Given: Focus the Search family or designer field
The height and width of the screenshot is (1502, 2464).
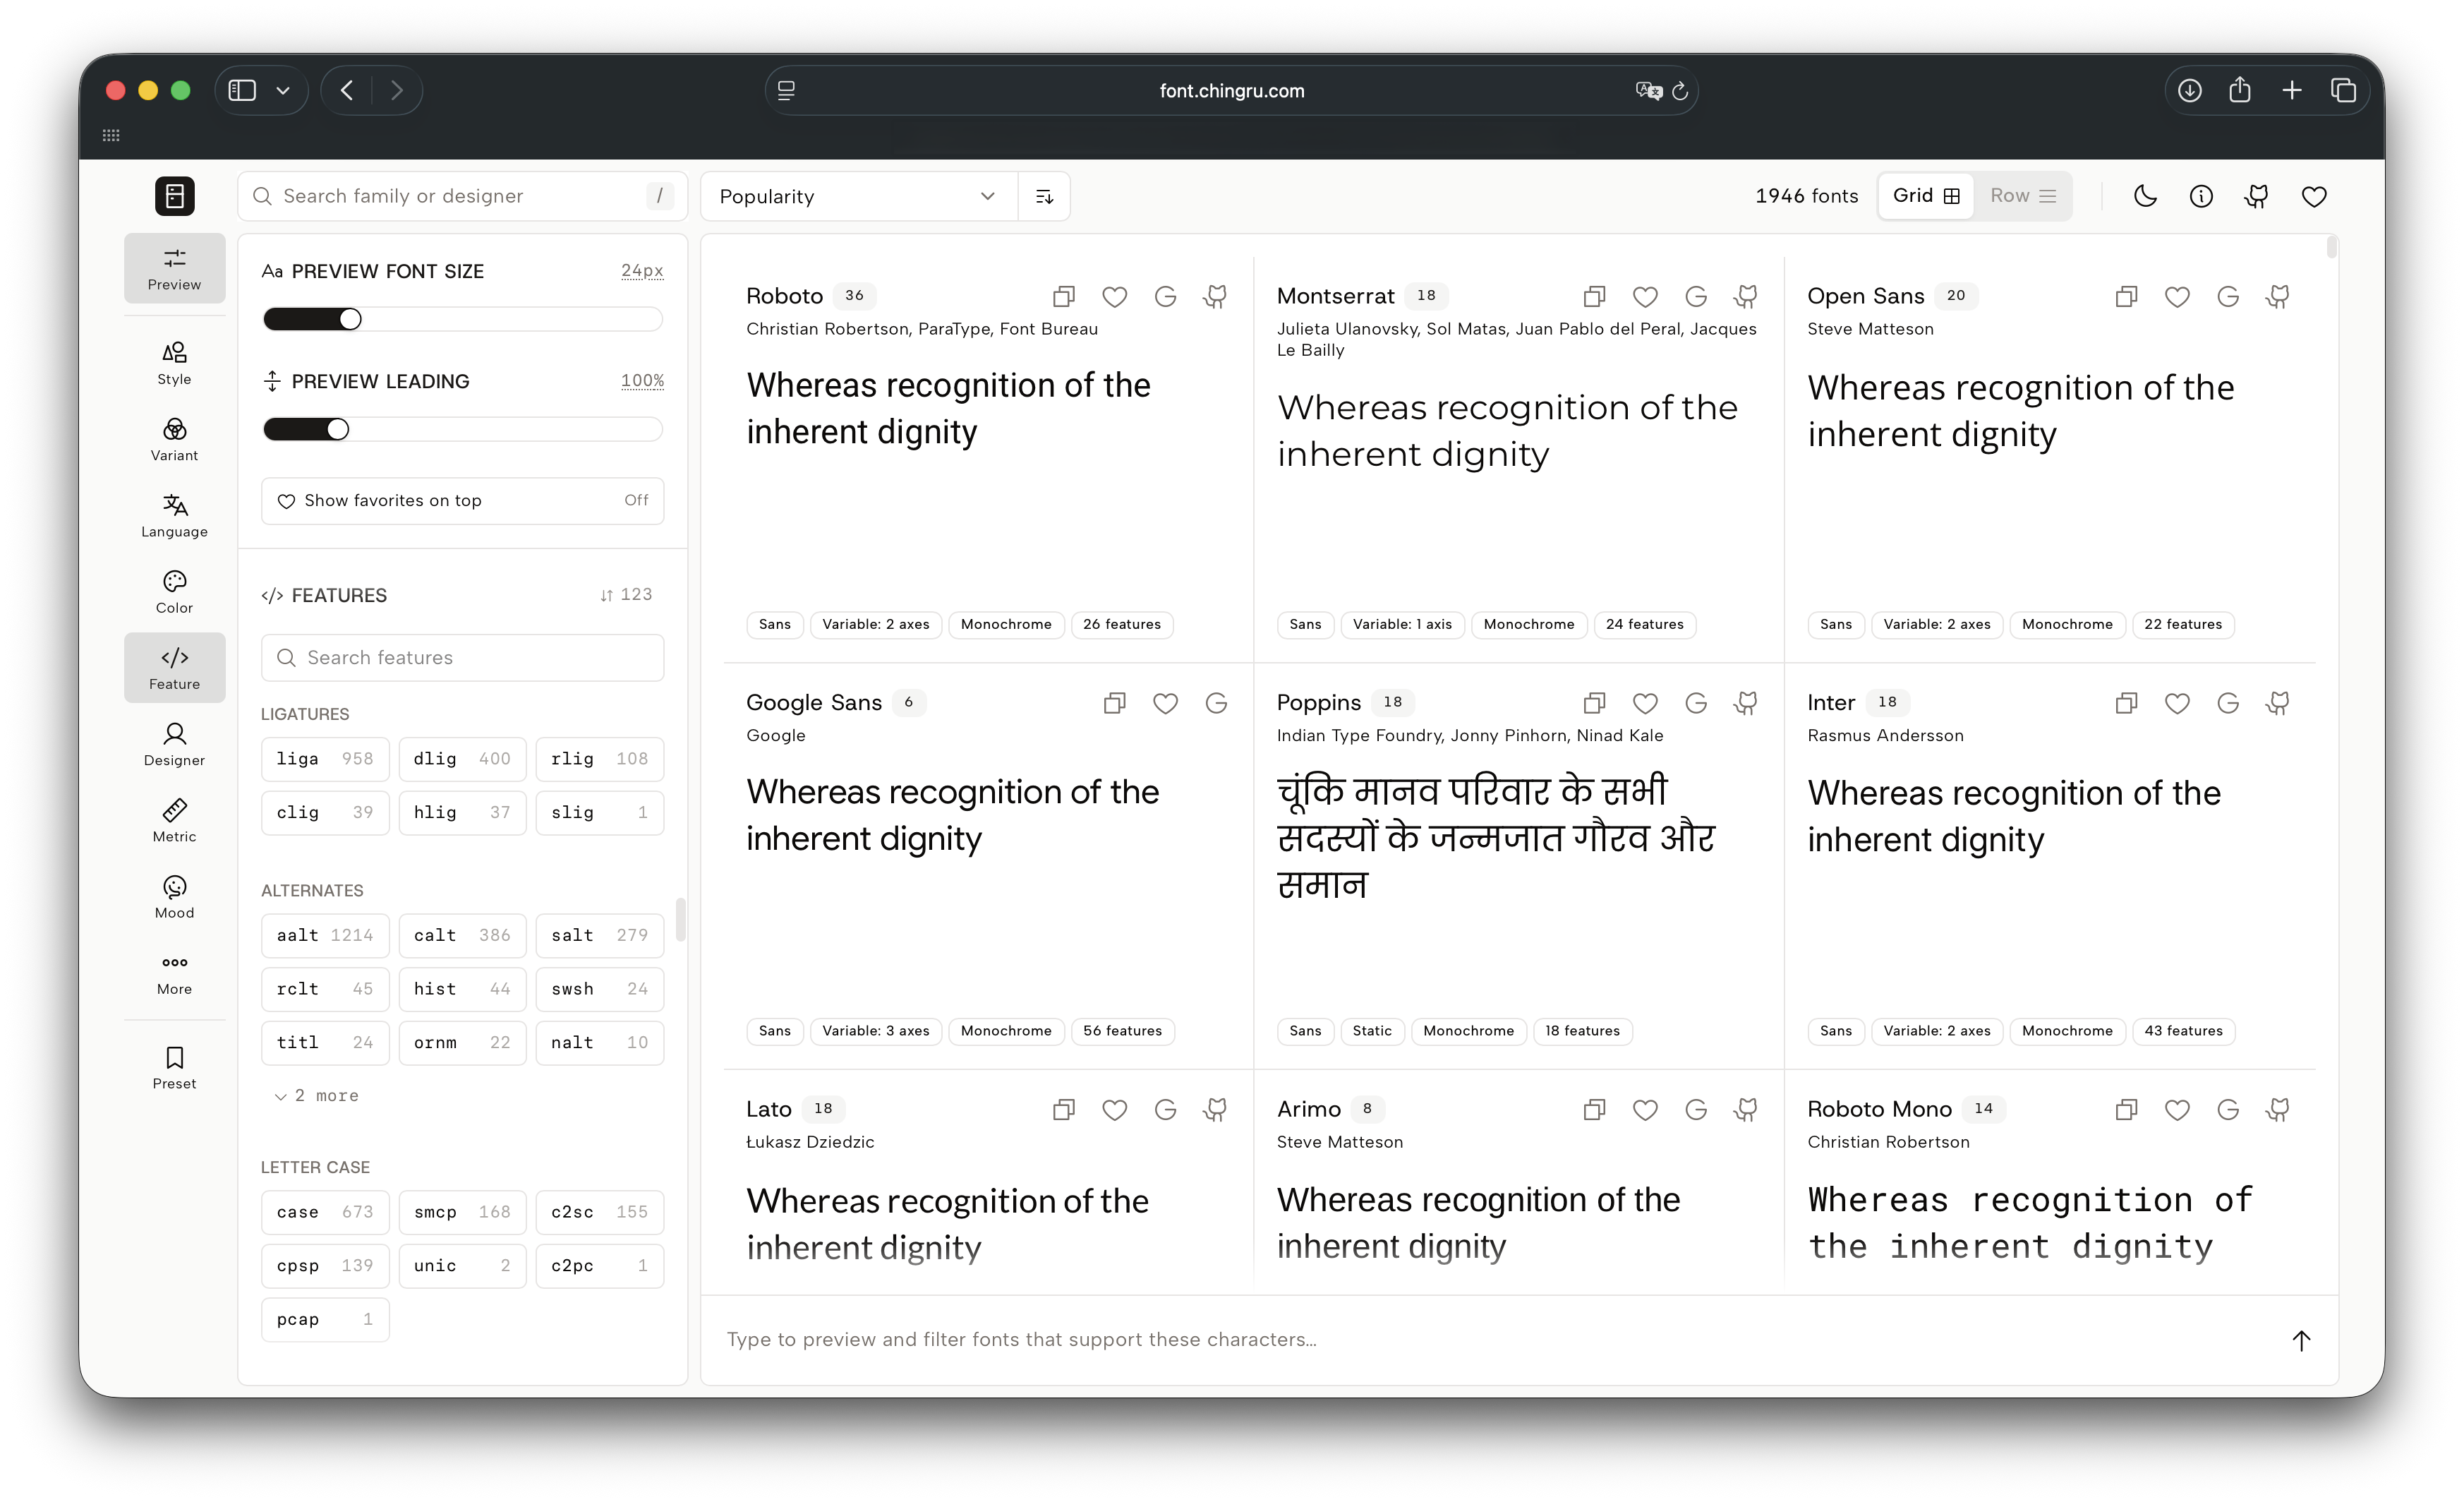Looking at the screenshot, I should pos(462,196).
